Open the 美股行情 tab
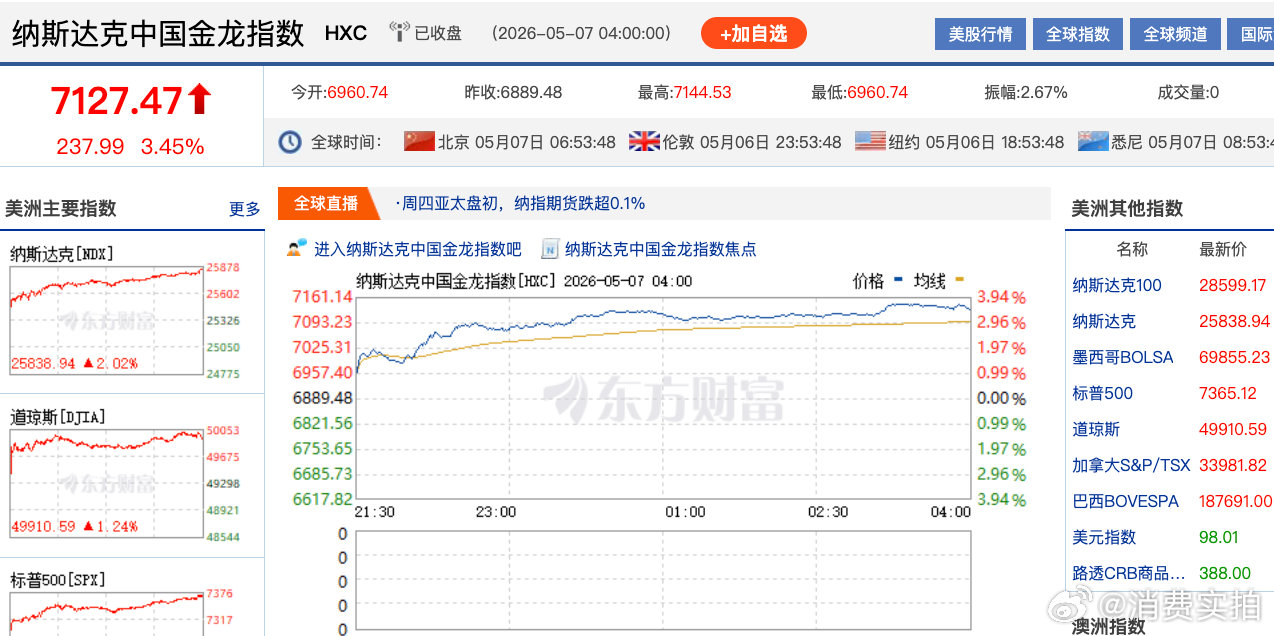This screenshot has width=1274, height=636. [980, 34]
